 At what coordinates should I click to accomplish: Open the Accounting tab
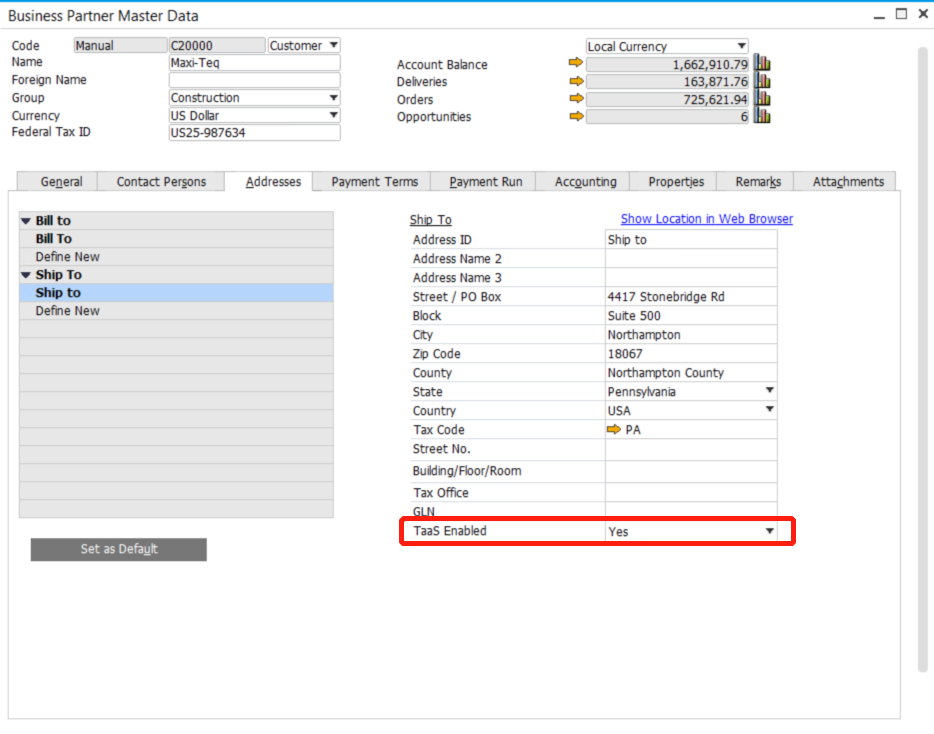584,182
